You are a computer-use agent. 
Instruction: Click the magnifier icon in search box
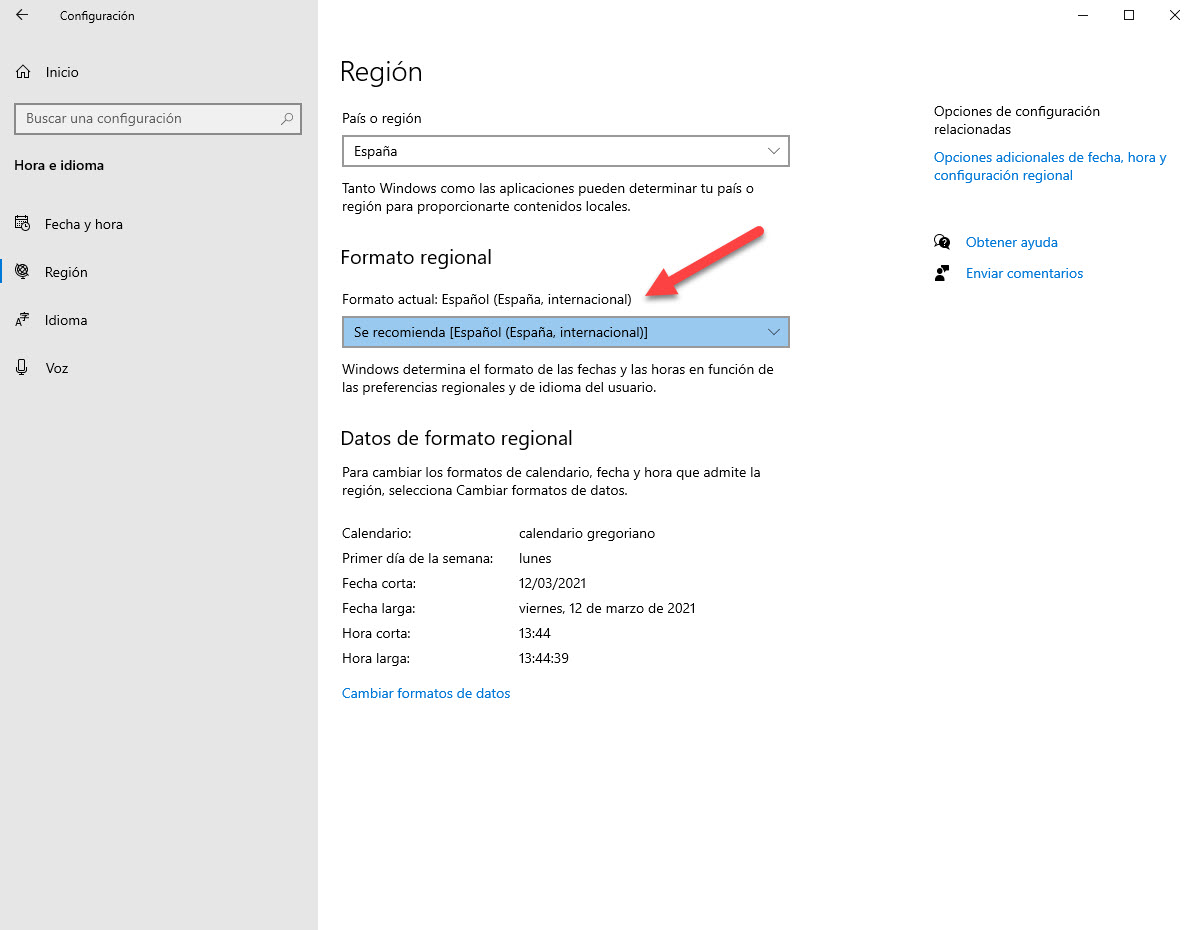[x=286, y=118]
